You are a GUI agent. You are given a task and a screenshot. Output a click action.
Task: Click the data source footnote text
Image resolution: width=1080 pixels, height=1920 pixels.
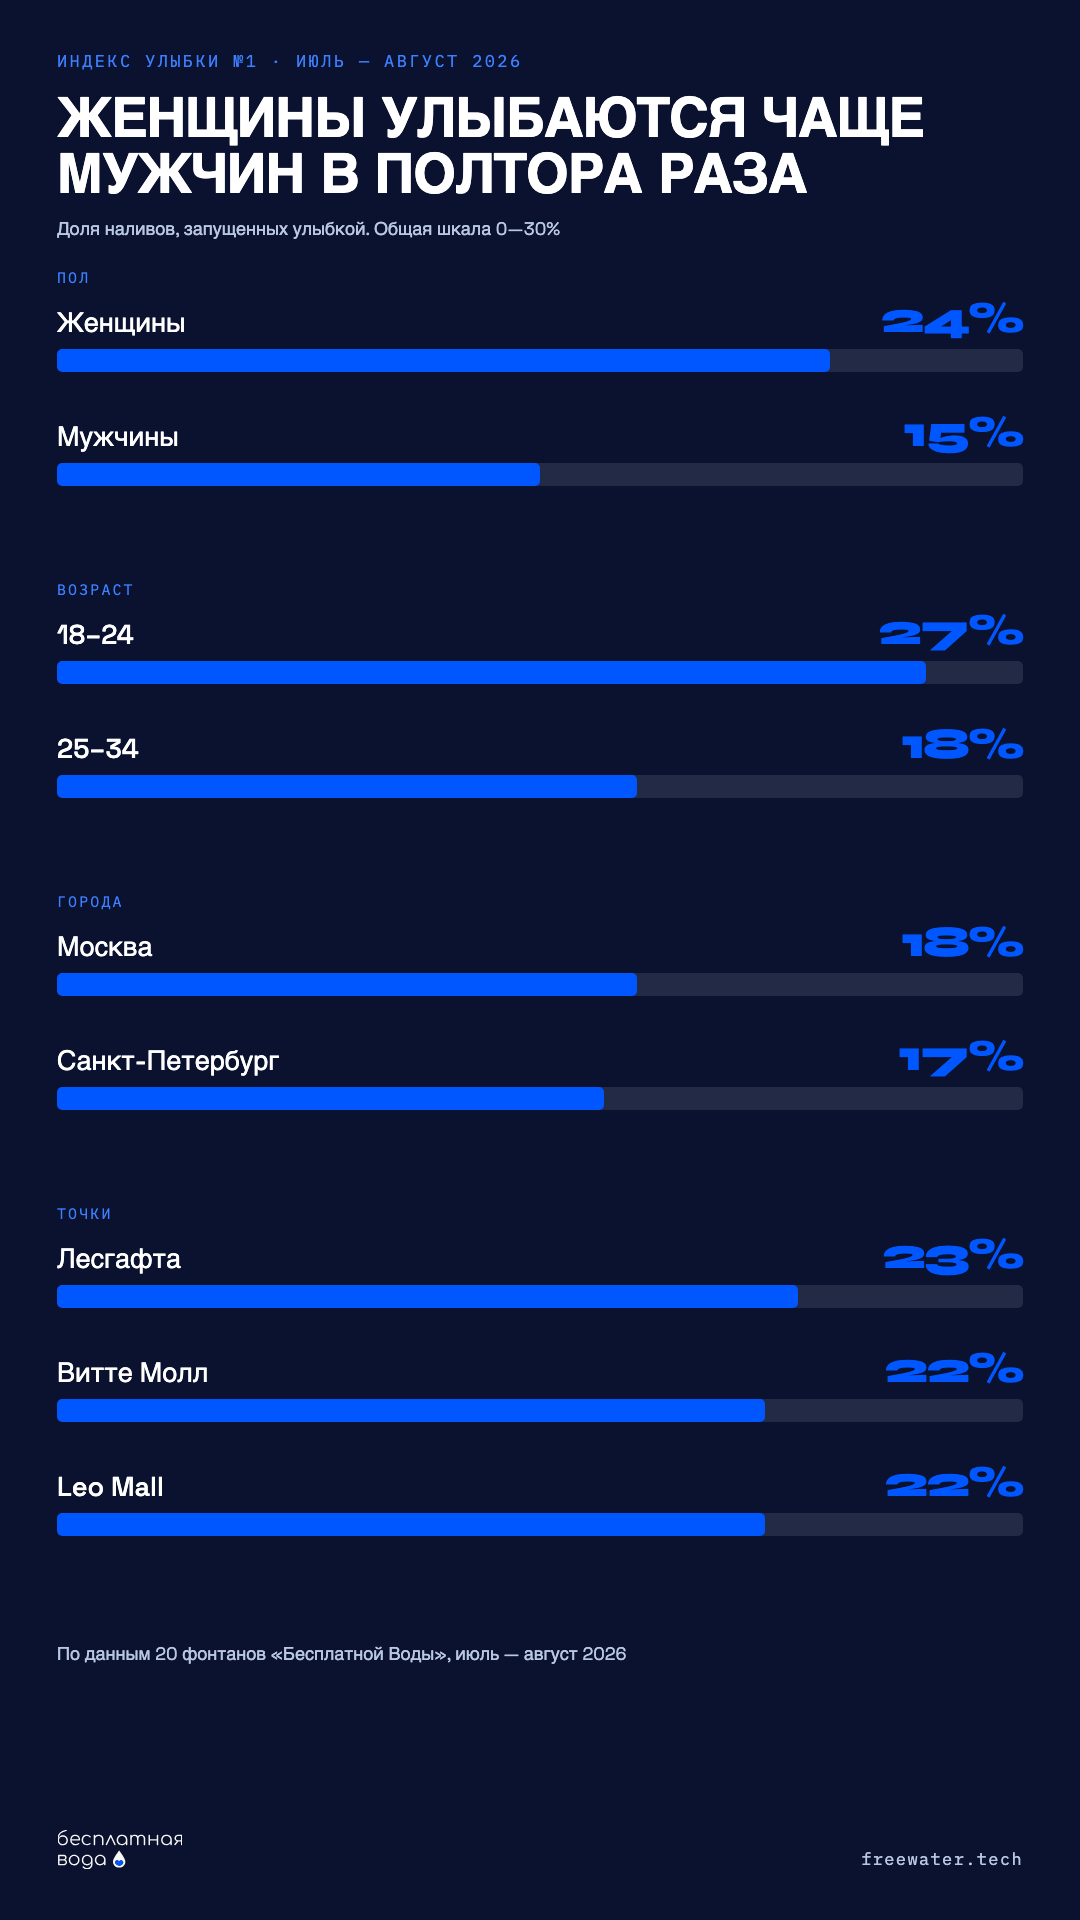pos(342,1654)
